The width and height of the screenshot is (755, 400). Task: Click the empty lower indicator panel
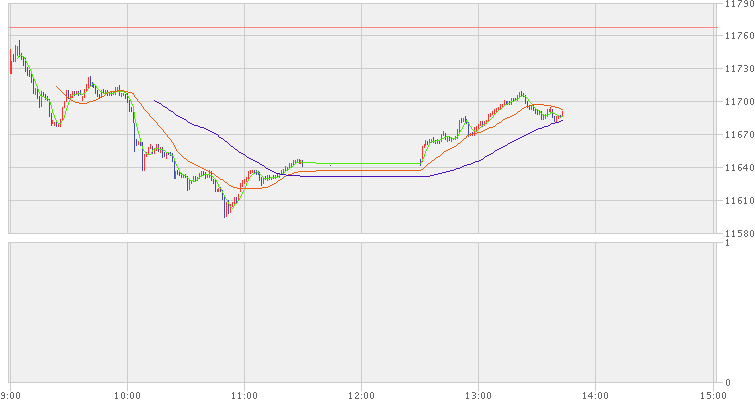click(x=360, y=311)
